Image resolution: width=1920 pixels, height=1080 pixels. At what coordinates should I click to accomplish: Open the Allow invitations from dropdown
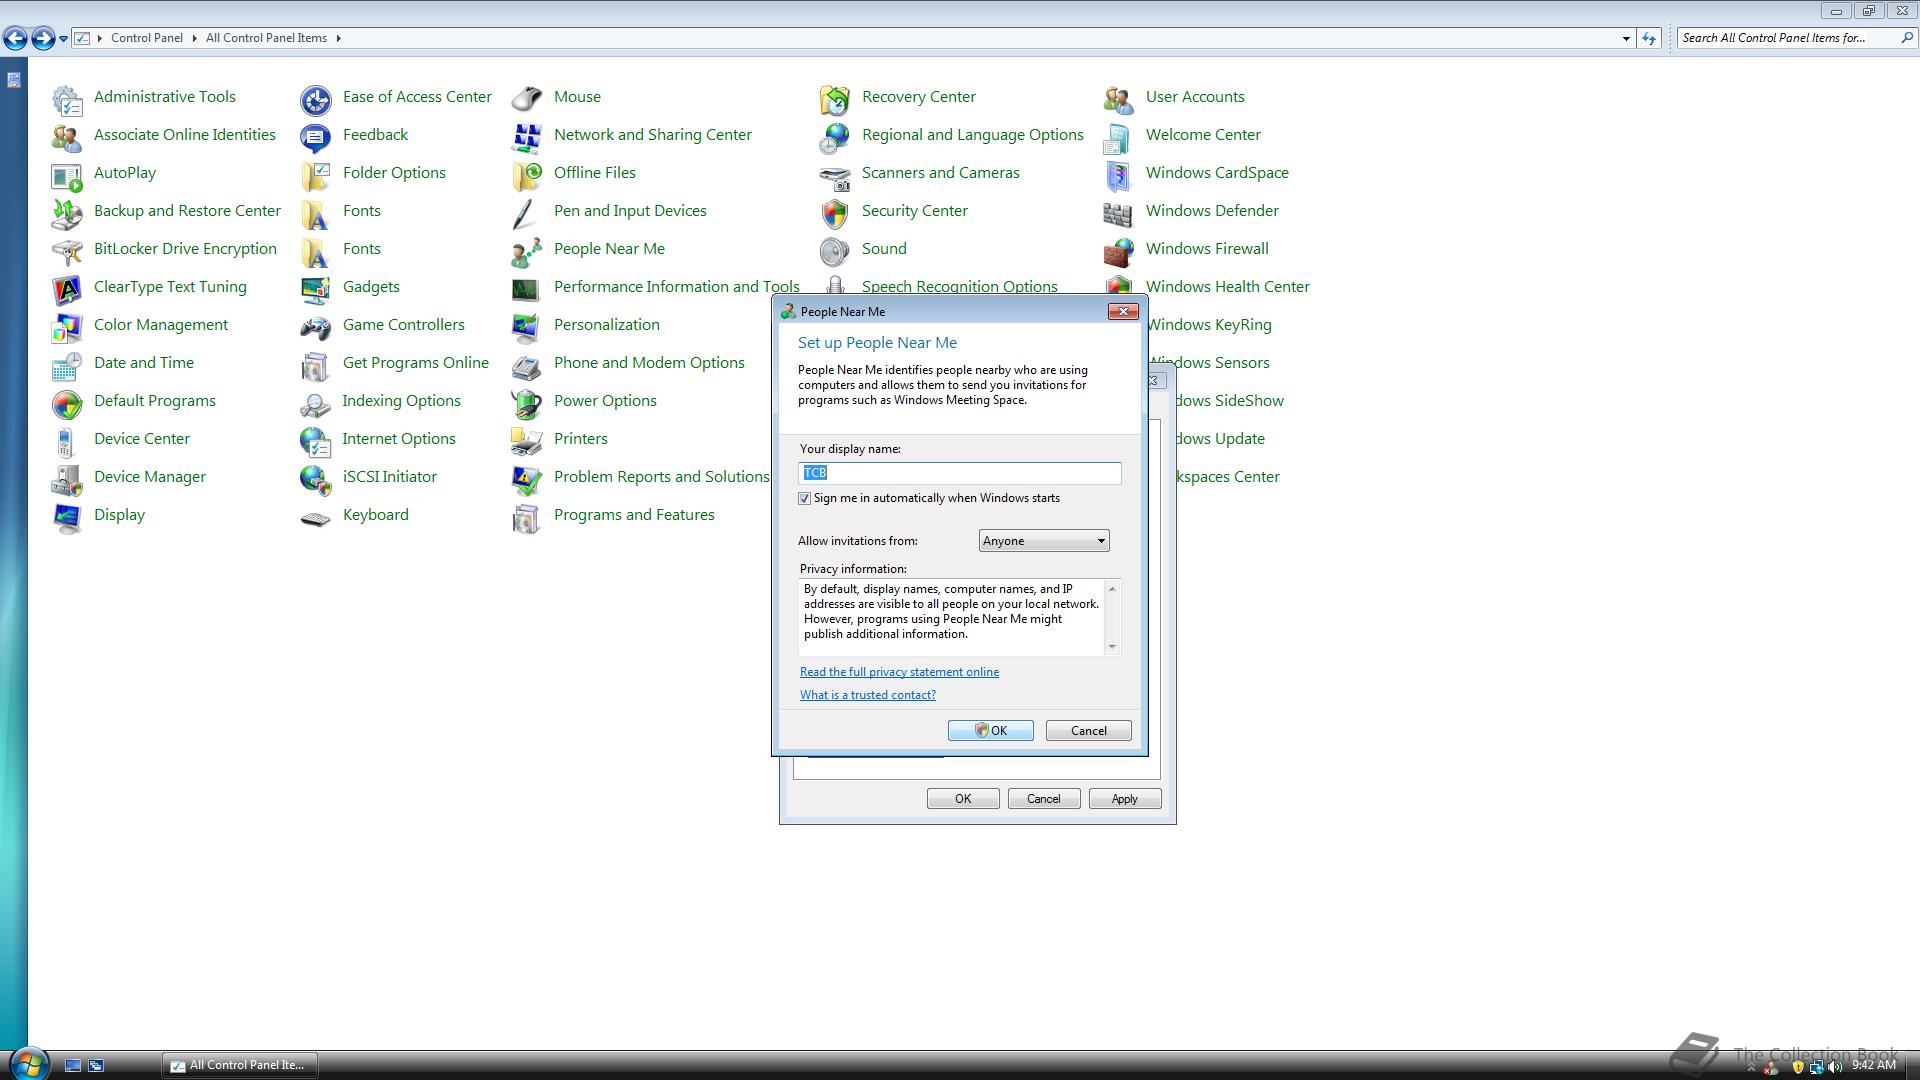pos(1043,541)
